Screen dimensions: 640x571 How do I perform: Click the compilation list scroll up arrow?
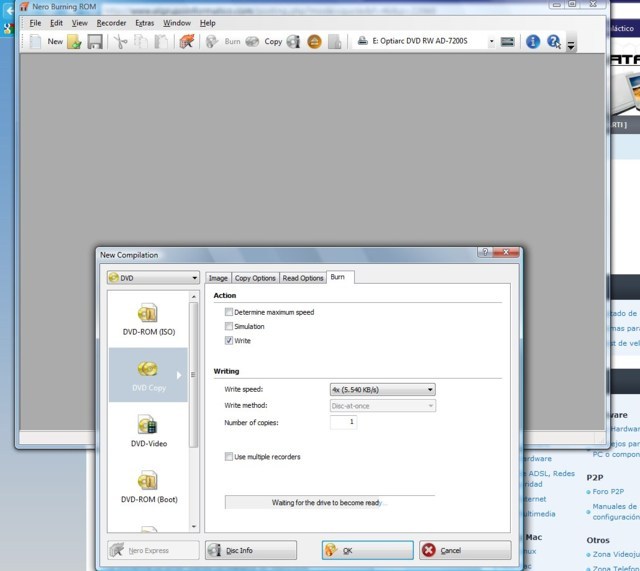click(193, 297)
